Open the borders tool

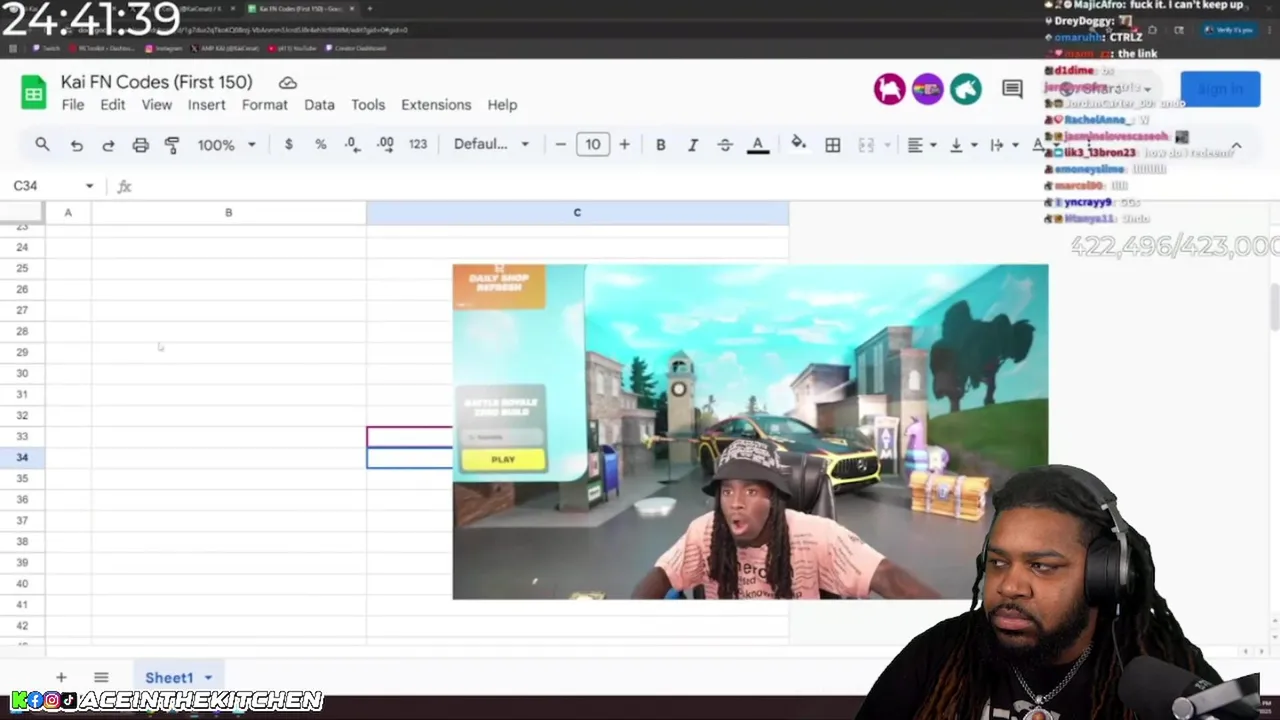point(832,145)
